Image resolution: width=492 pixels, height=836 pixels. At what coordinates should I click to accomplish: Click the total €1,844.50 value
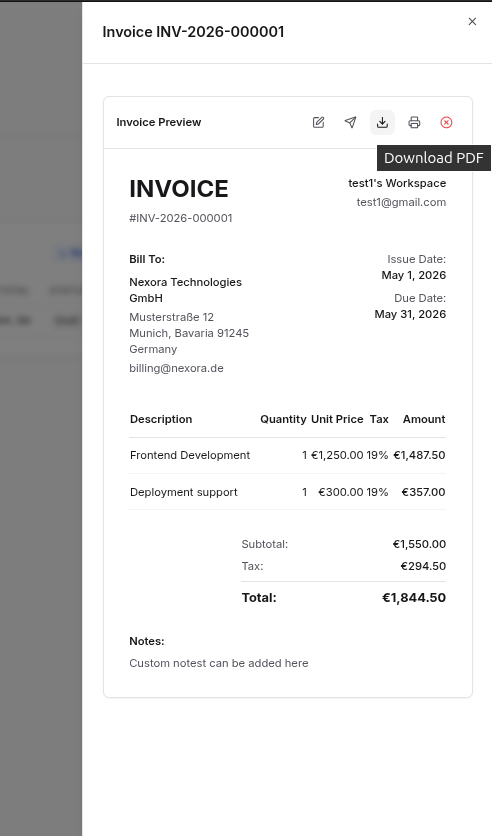414,598
